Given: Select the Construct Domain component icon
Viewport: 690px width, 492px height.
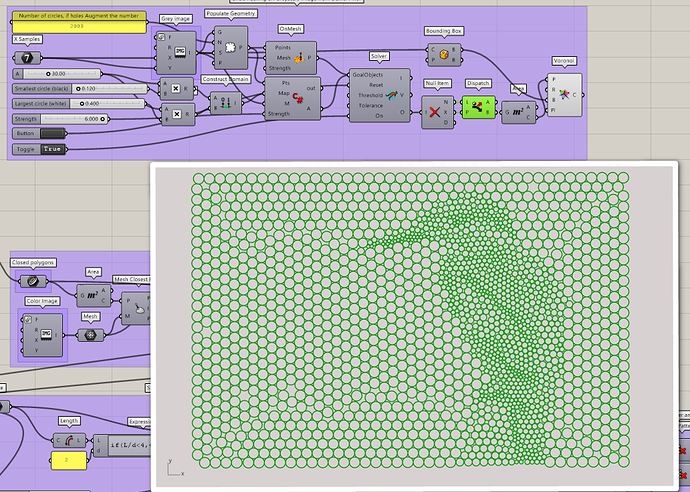Looking at the screenshot, I should tap(226, 103).
